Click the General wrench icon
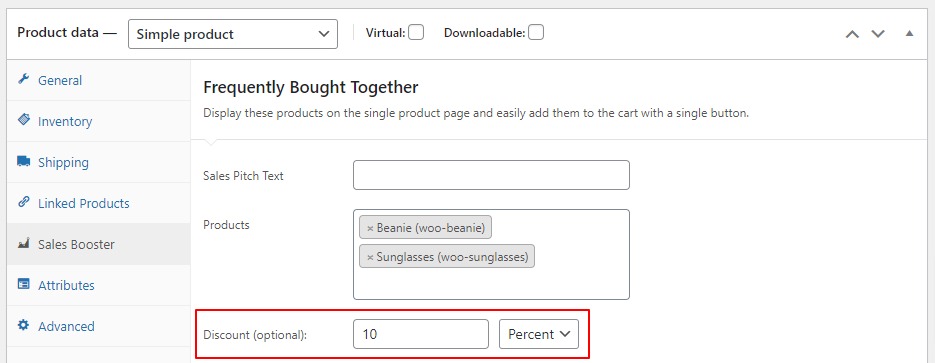This screenshot has height=363, width=935. pyautogui.click(x=24, y=79)
